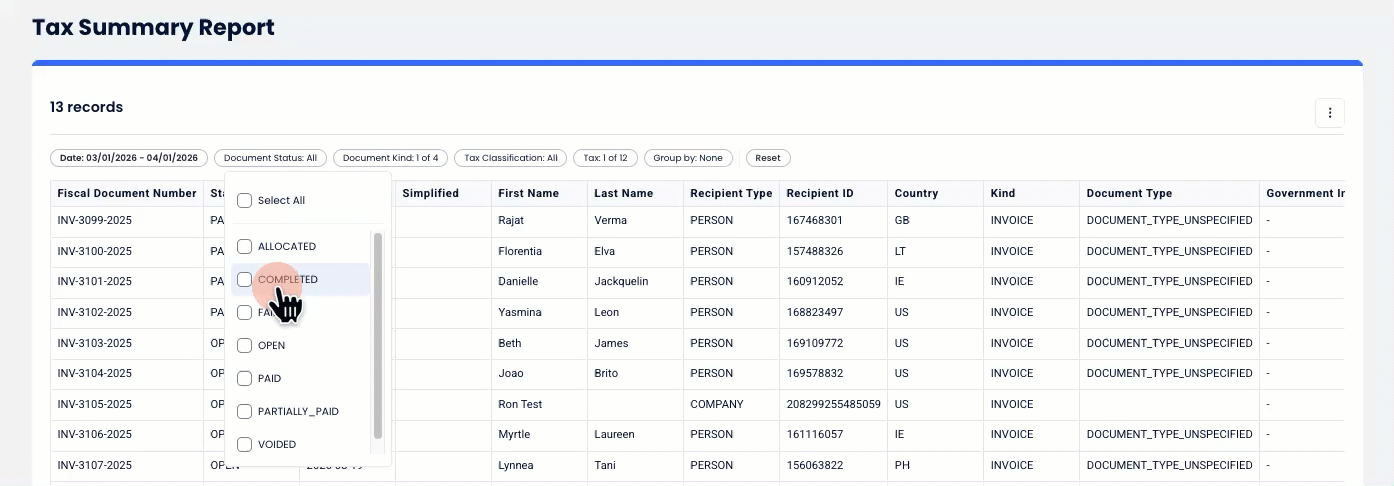Click the status dropdown list scrollbar
The height and width of the screenshot is (486, 1394).
coord(378,335)
